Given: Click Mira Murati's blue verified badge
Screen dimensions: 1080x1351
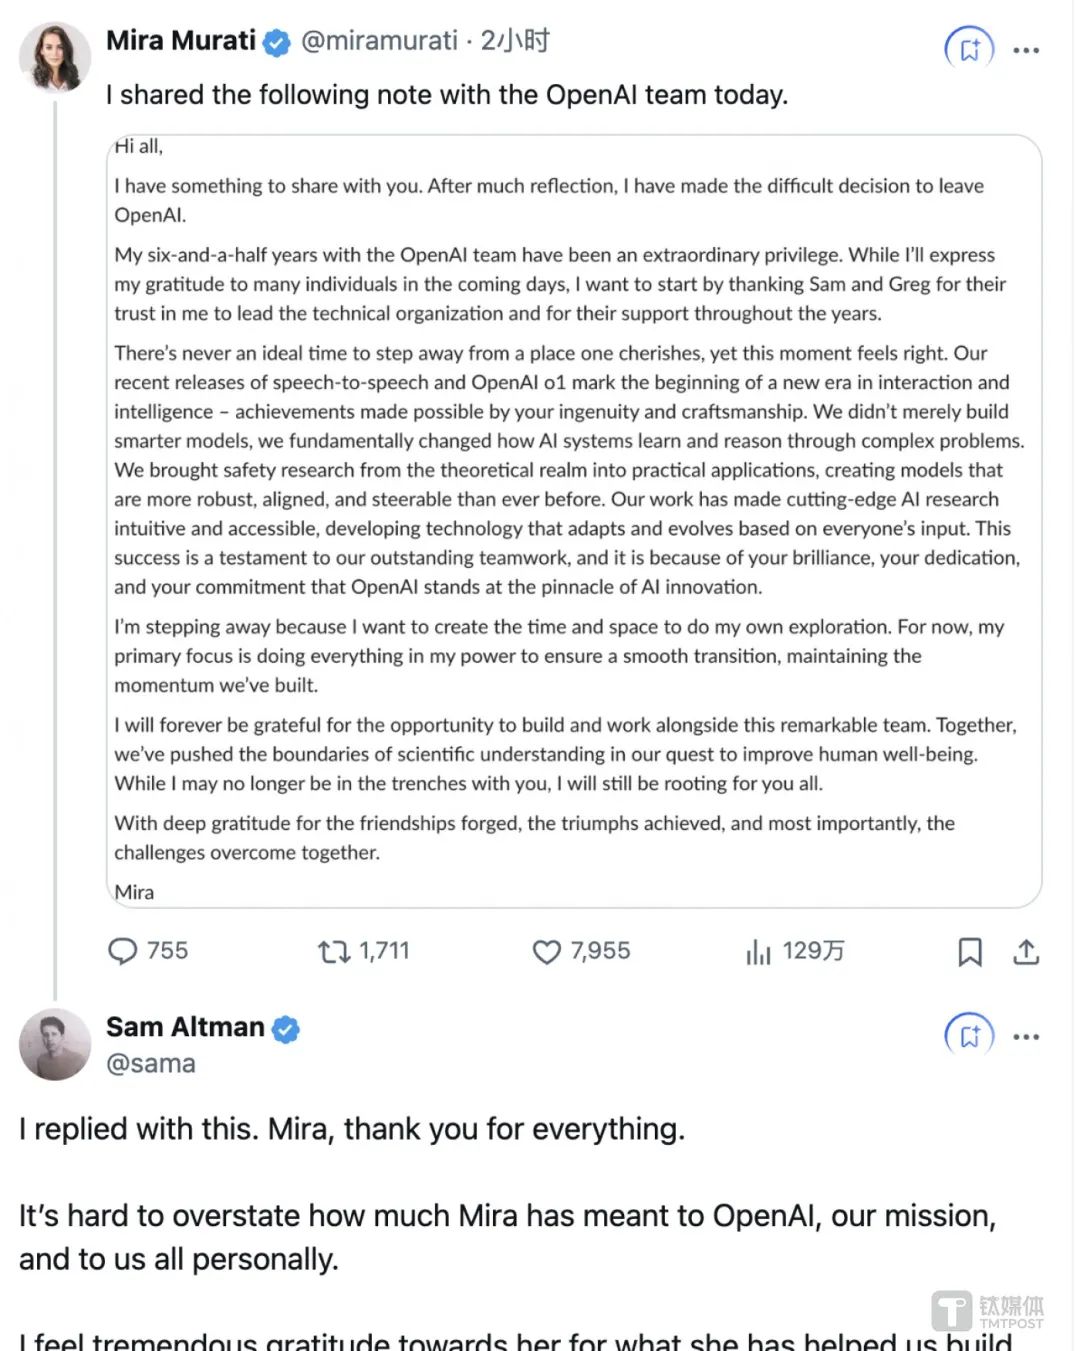Looking at the screenshot, I should tap(277, 42).
